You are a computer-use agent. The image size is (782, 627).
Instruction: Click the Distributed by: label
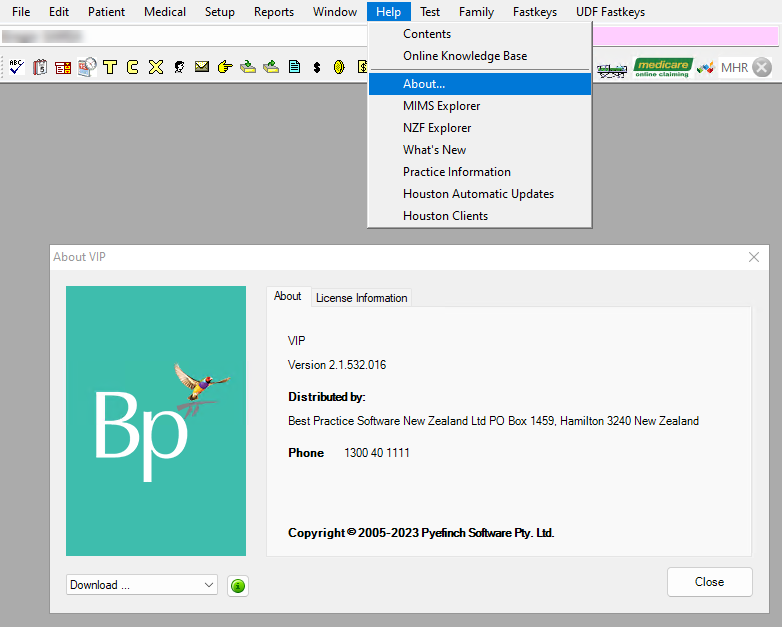[x=327, y=397]
